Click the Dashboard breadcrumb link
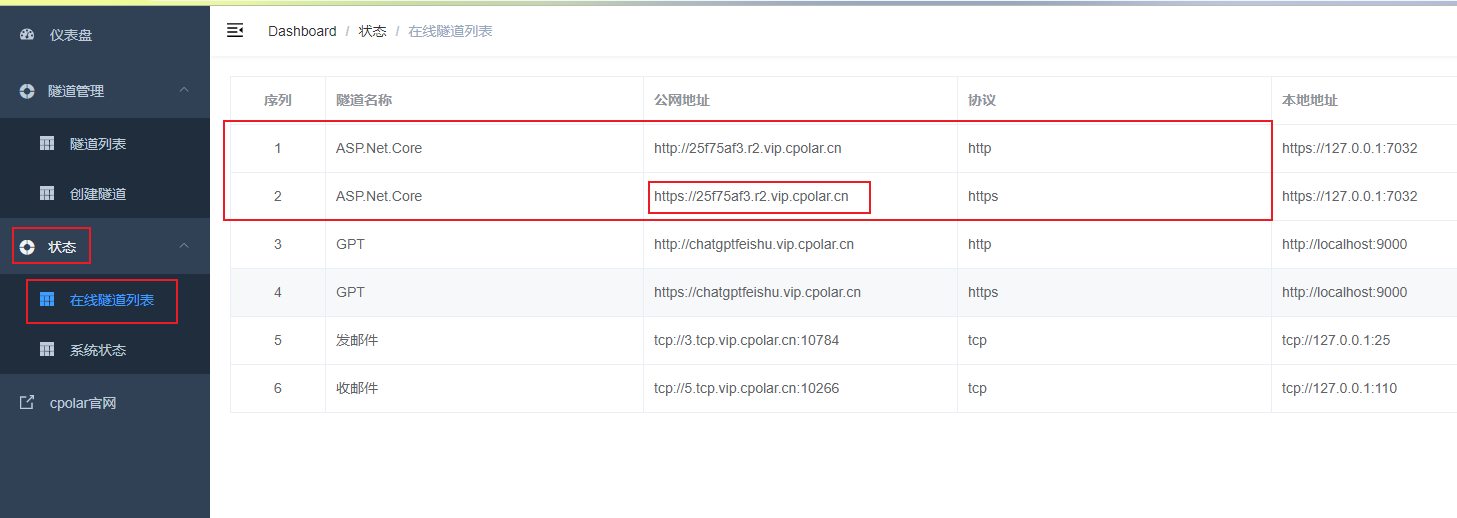Viewport: 1457px width, 518px height. point(302,31)
